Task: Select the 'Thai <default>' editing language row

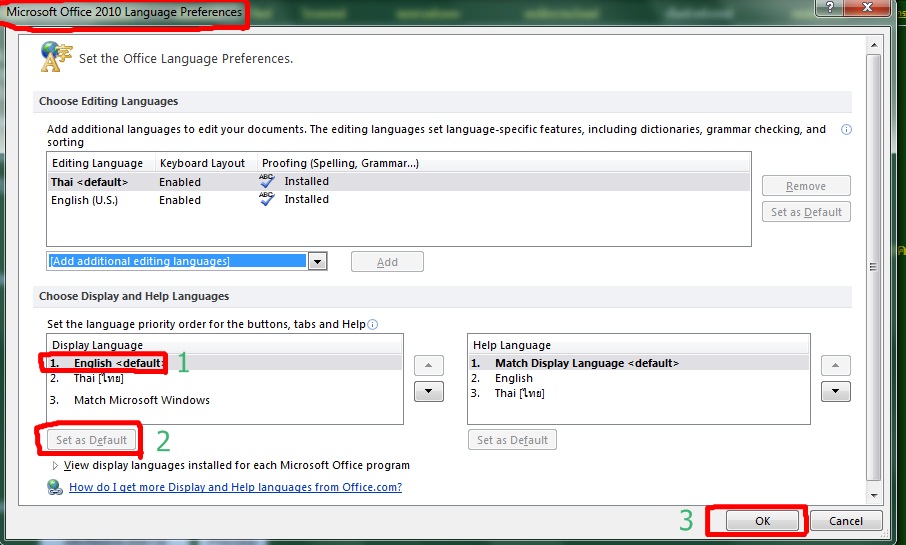Action: point(399,182)
